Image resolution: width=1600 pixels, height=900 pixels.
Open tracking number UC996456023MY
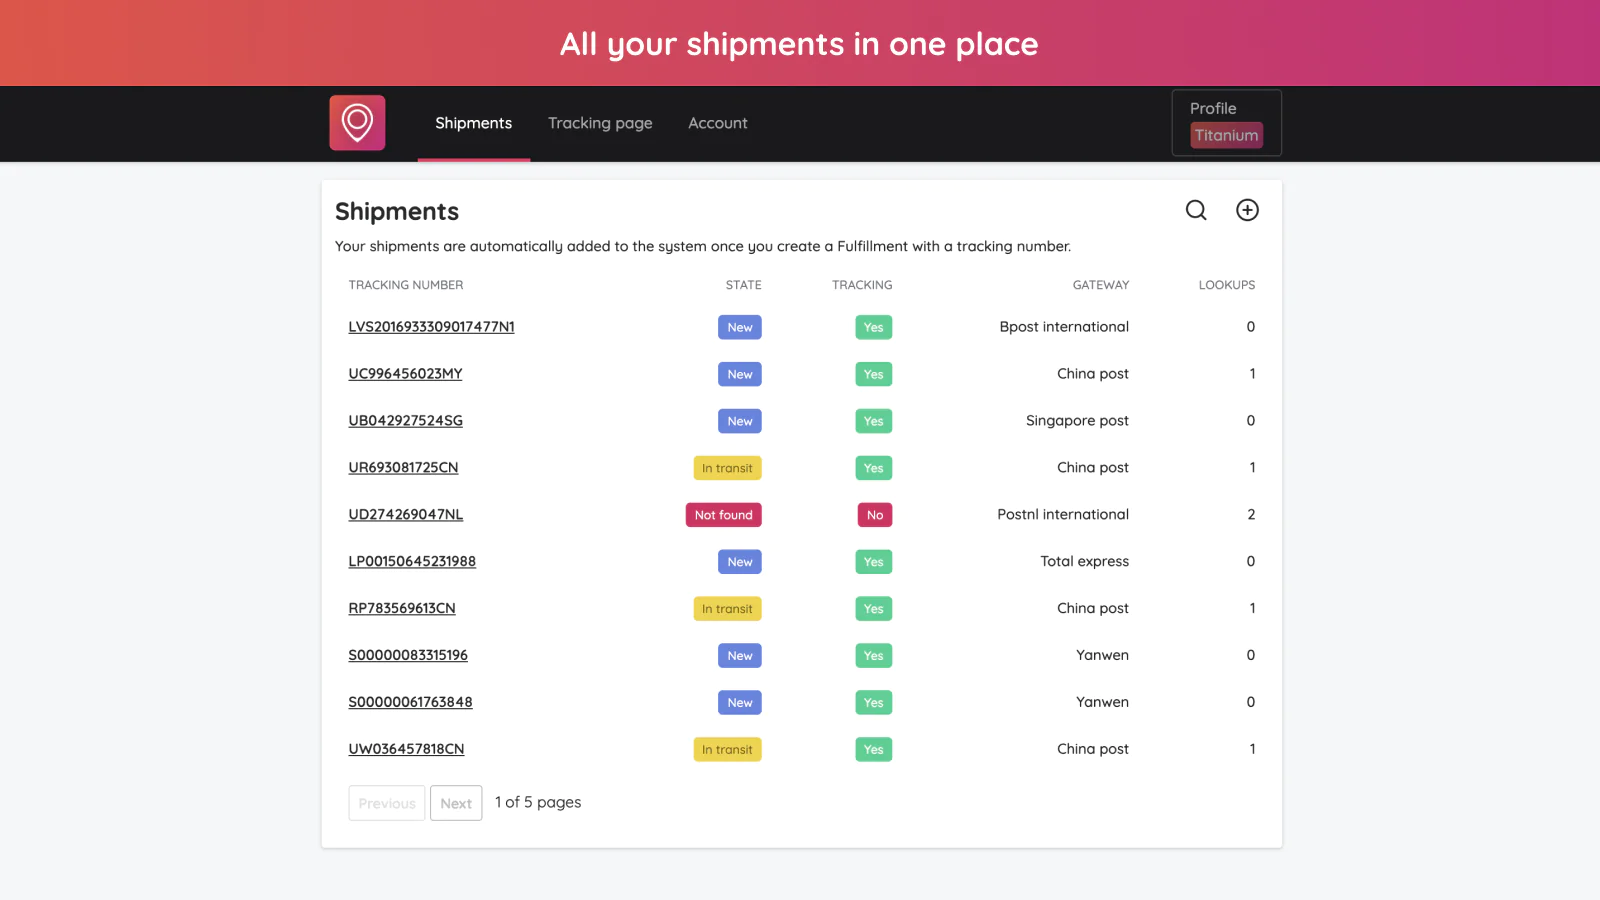tap(405, 374)
